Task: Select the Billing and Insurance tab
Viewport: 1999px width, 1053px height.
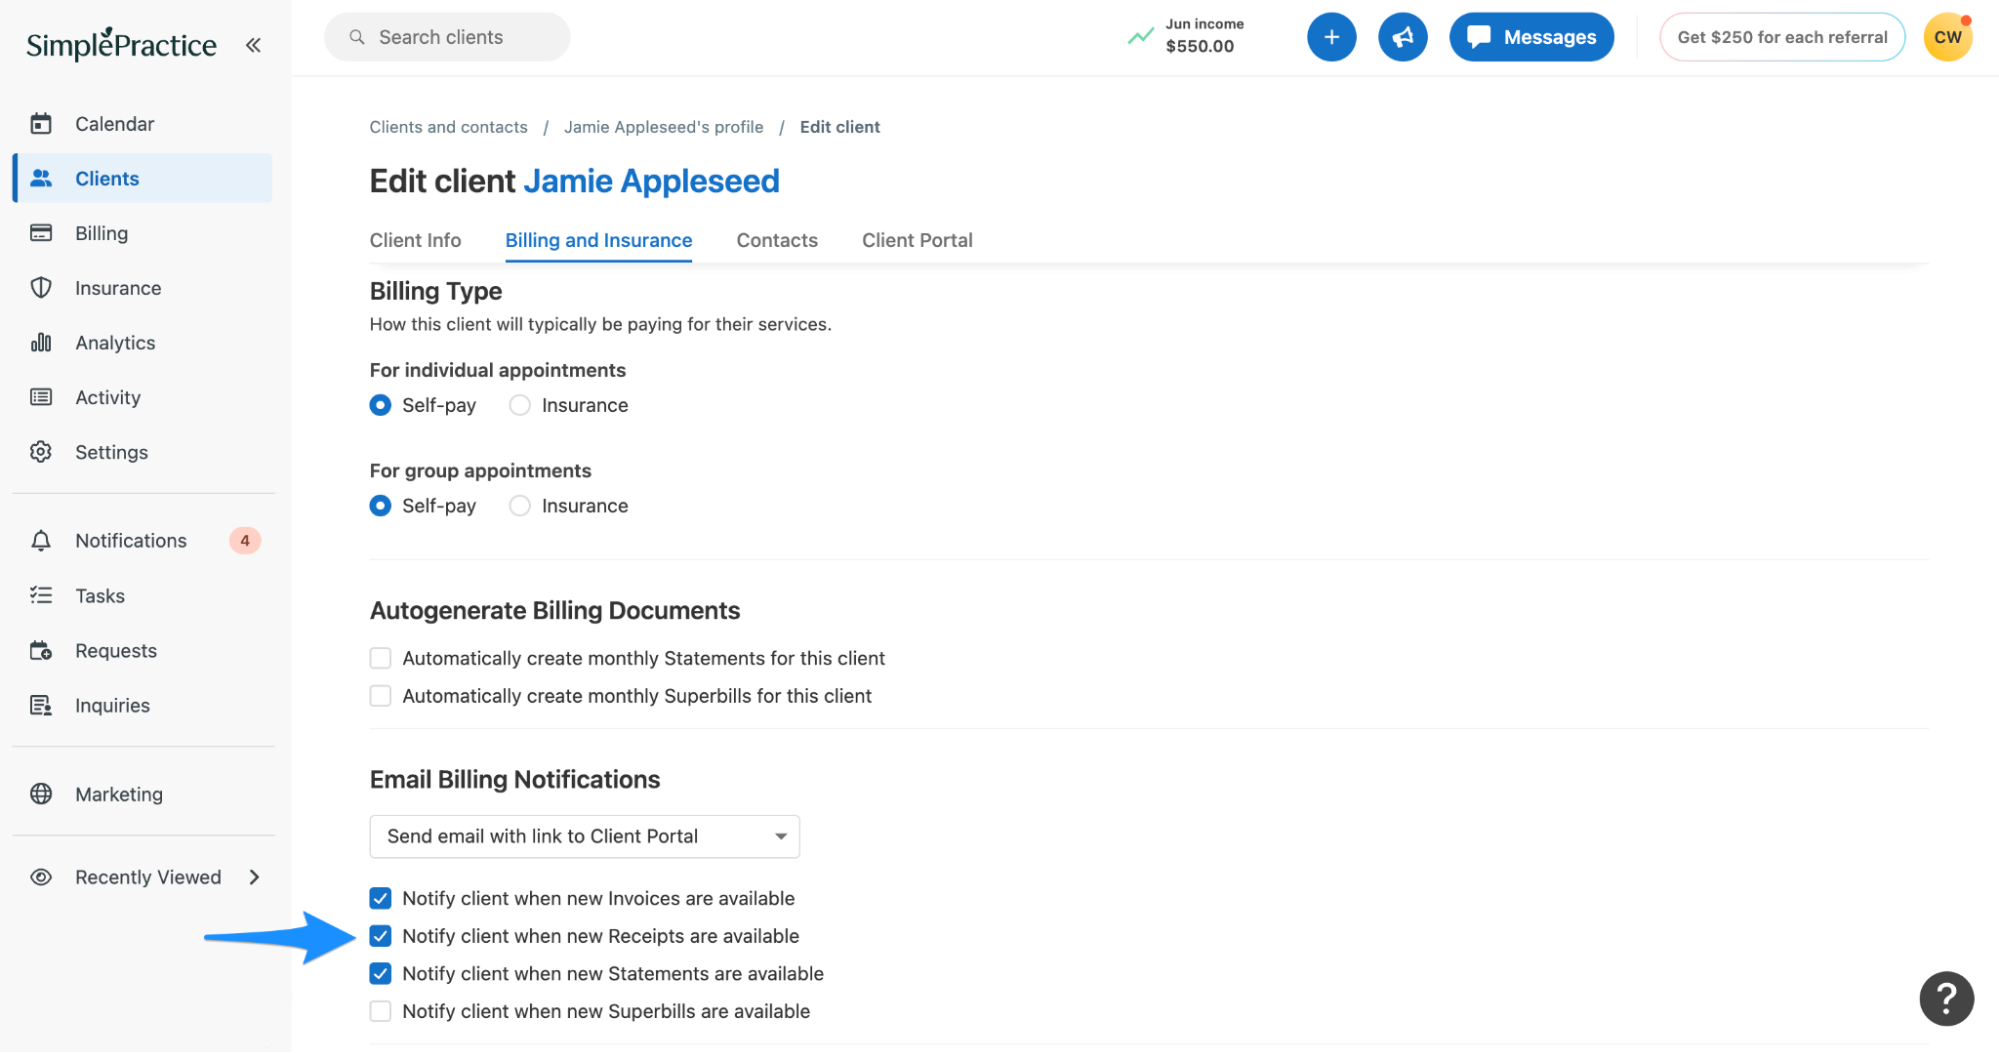Action: [x=598, y=240]
